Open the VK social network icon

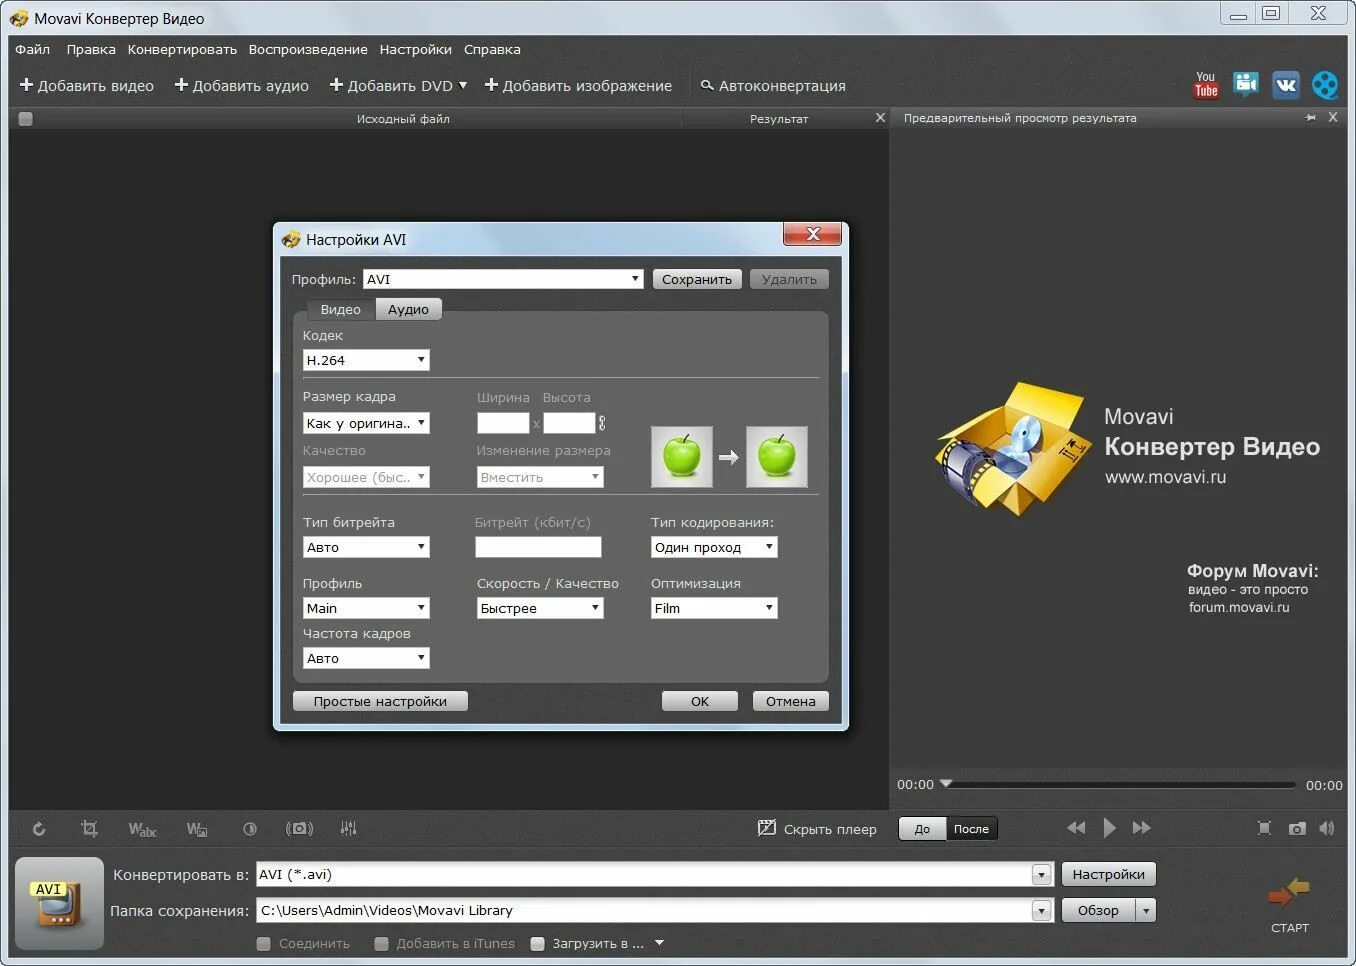point(1285,85)
